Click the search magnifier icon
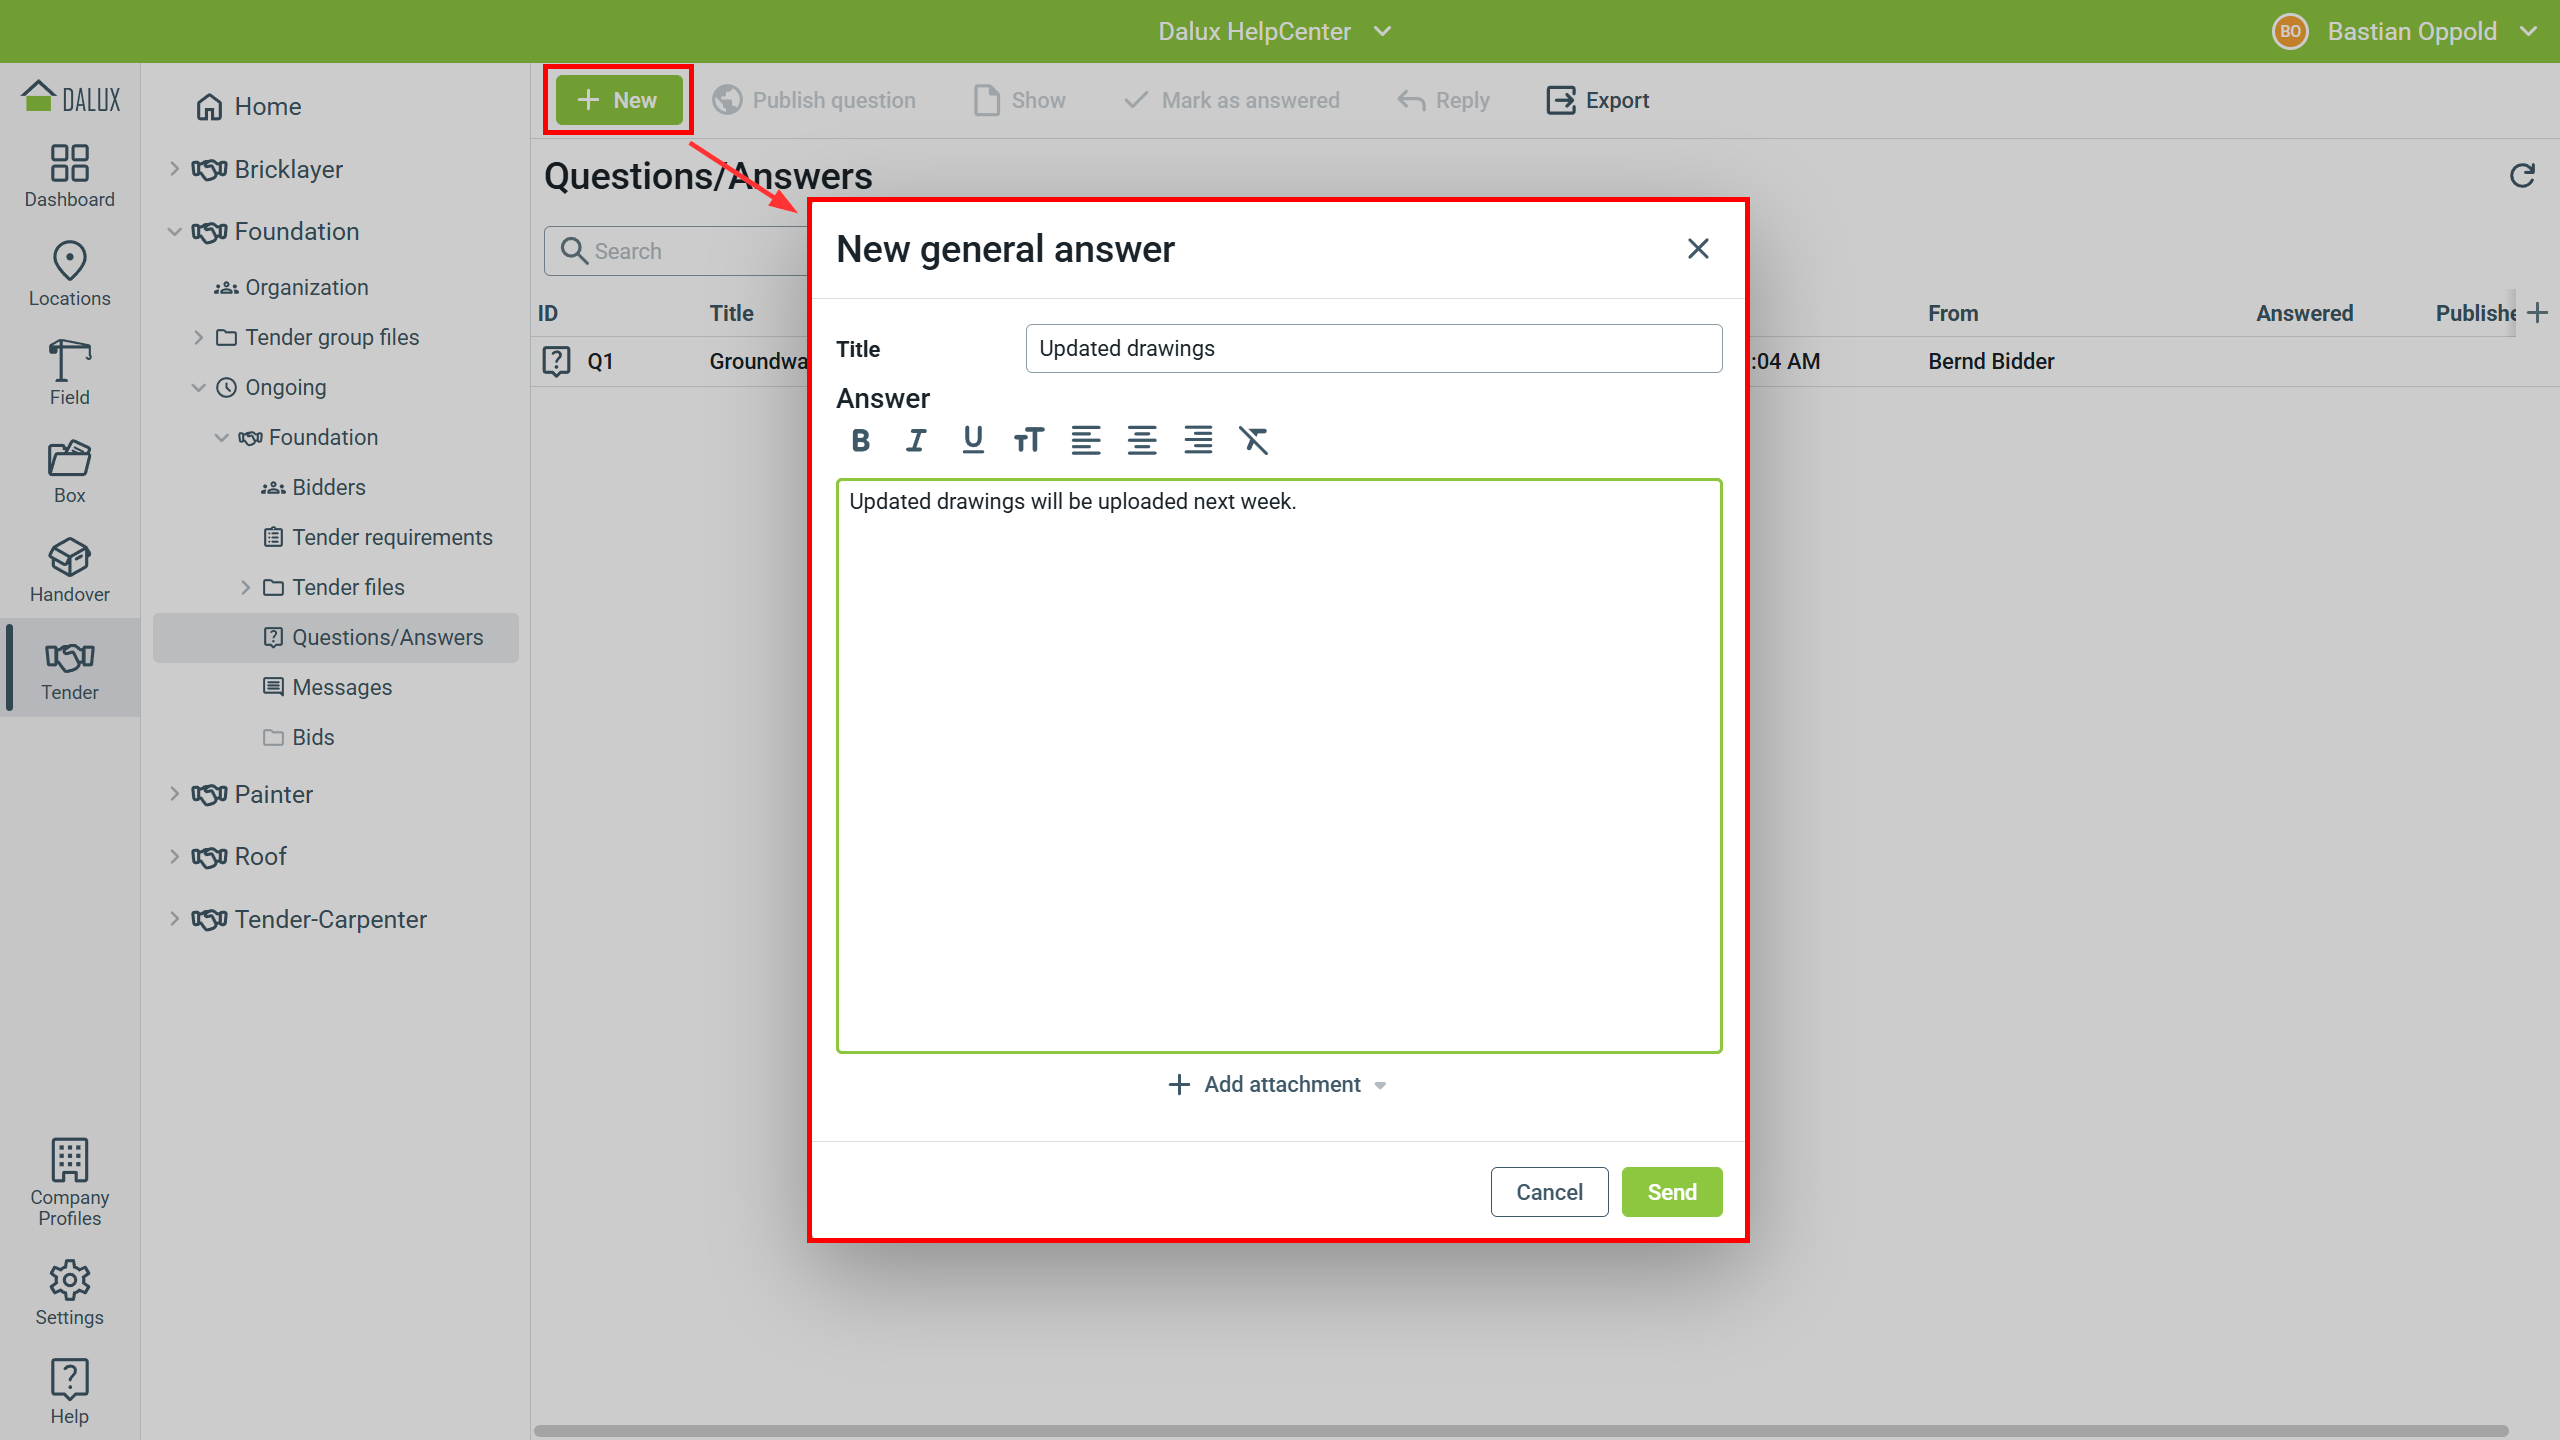This screenshot has width=2560, height=1440. (x=573, y=250)
